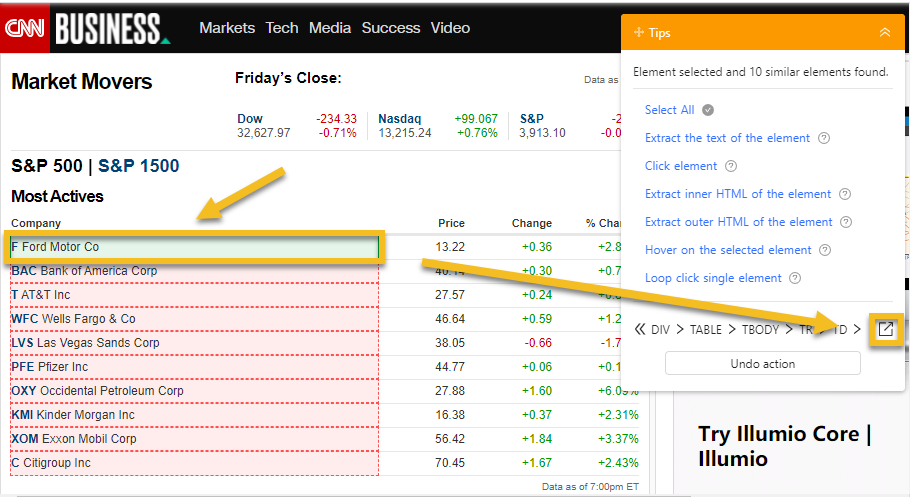Screen dimensions: 910x497
Task: Click Extract the text of the element
Action: coord(727,138)
